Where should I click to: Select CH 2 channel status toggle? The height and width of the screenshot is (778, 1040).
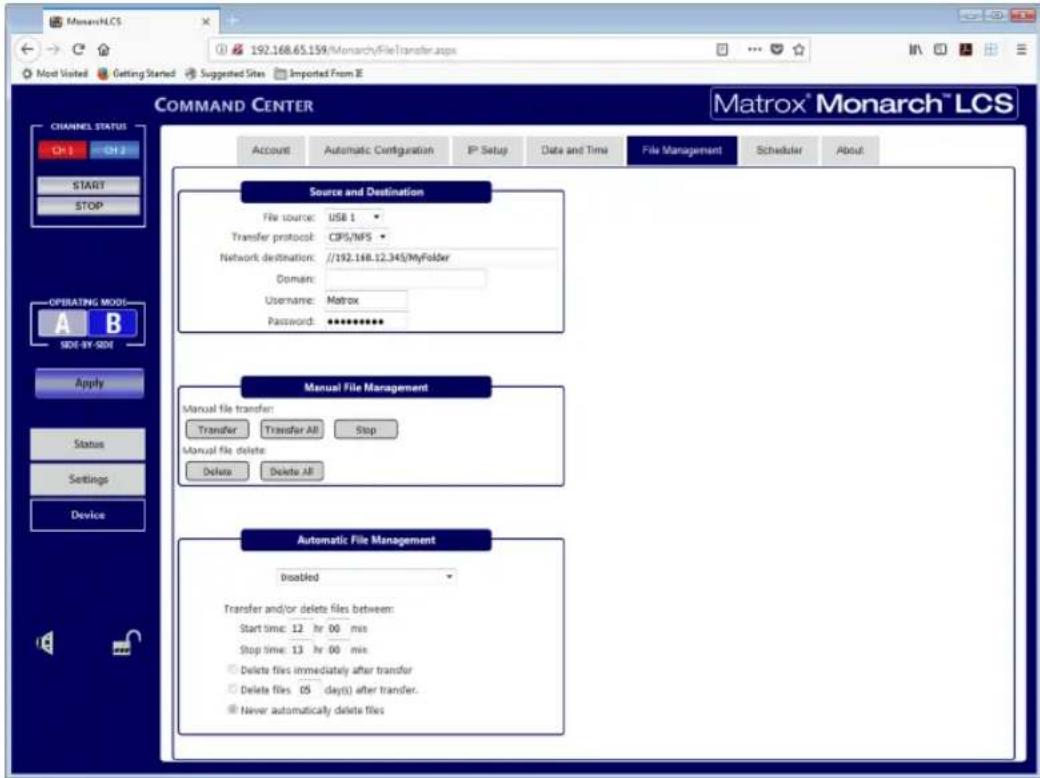coord(114,151)
